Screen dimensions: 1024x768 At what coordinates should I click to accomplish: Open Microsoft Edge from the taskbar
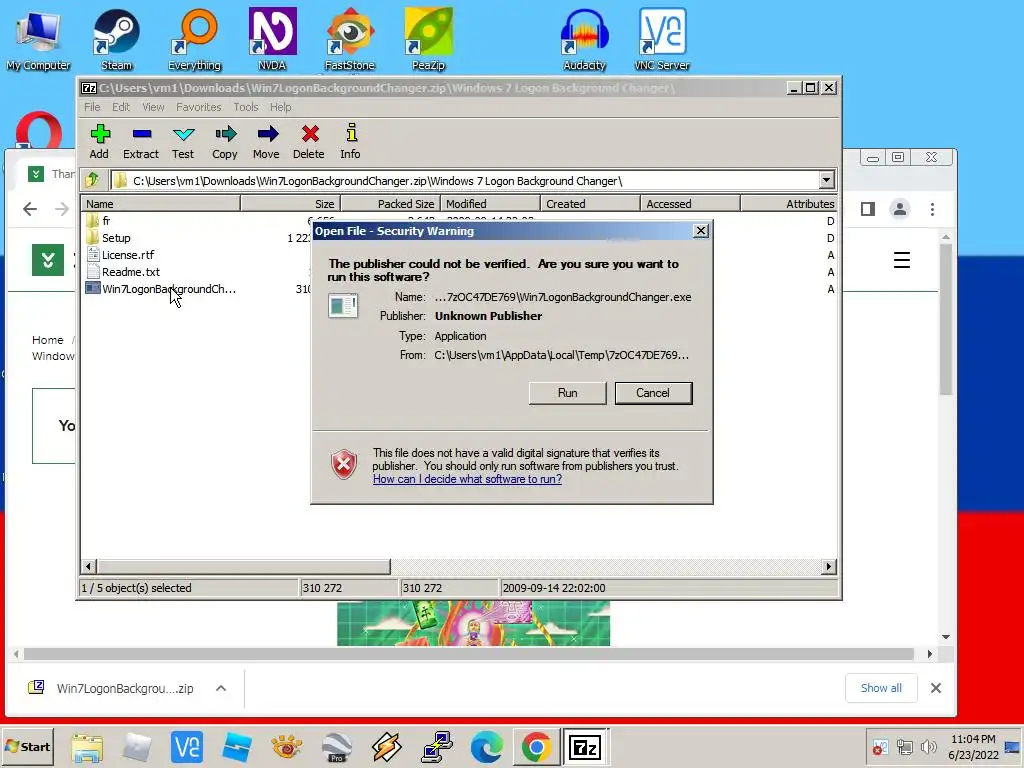(x=487, y=747)
